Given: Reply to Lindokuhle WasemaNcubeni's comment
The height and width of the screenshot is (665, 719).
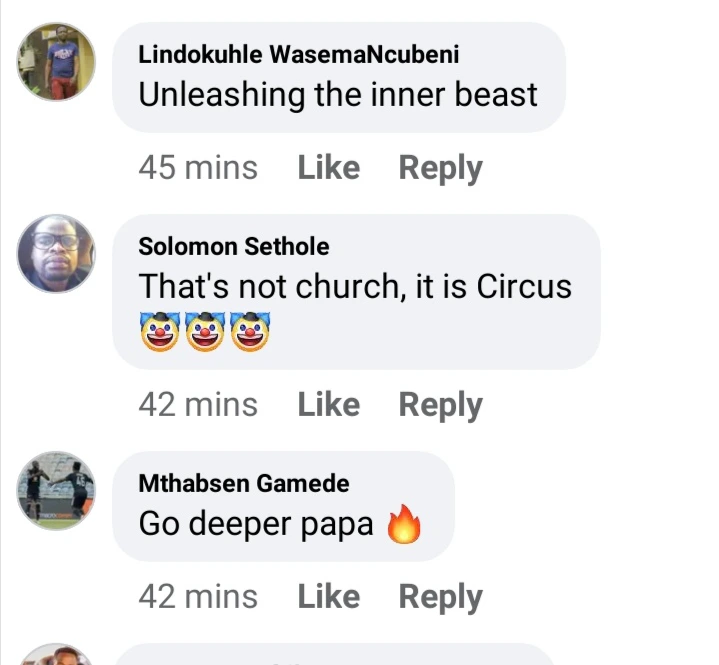Looking at the screenshot, I should (440, 168).
